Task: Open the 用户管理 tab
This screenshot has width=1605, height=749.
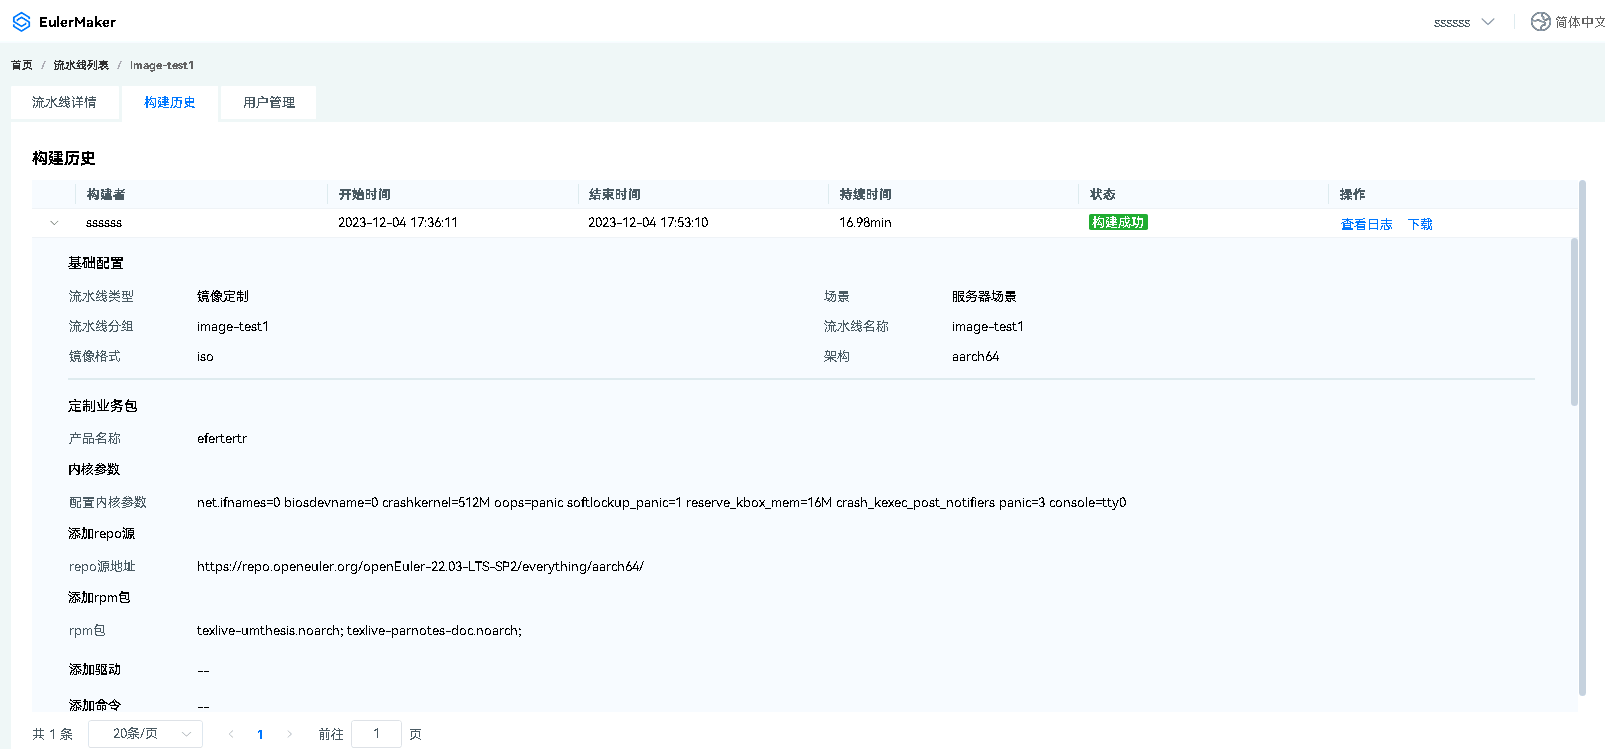Action: (268, 103)
